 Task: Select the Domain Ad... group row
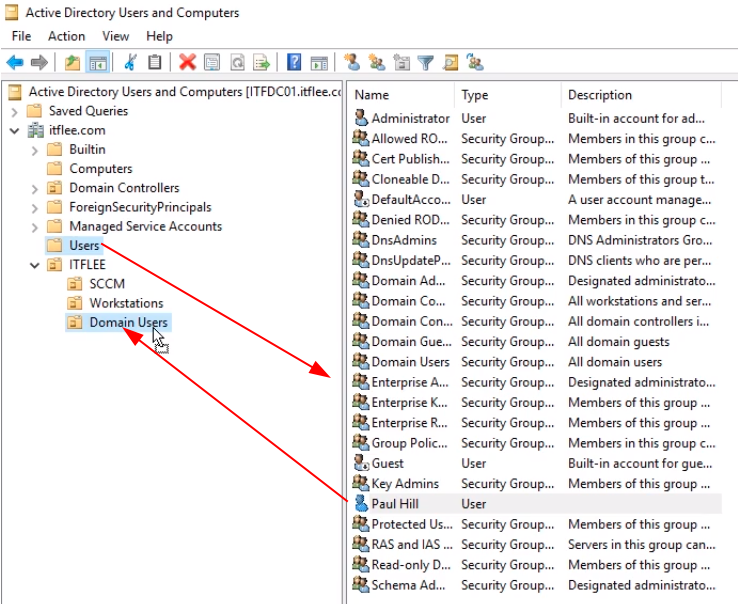pos(537,280)
